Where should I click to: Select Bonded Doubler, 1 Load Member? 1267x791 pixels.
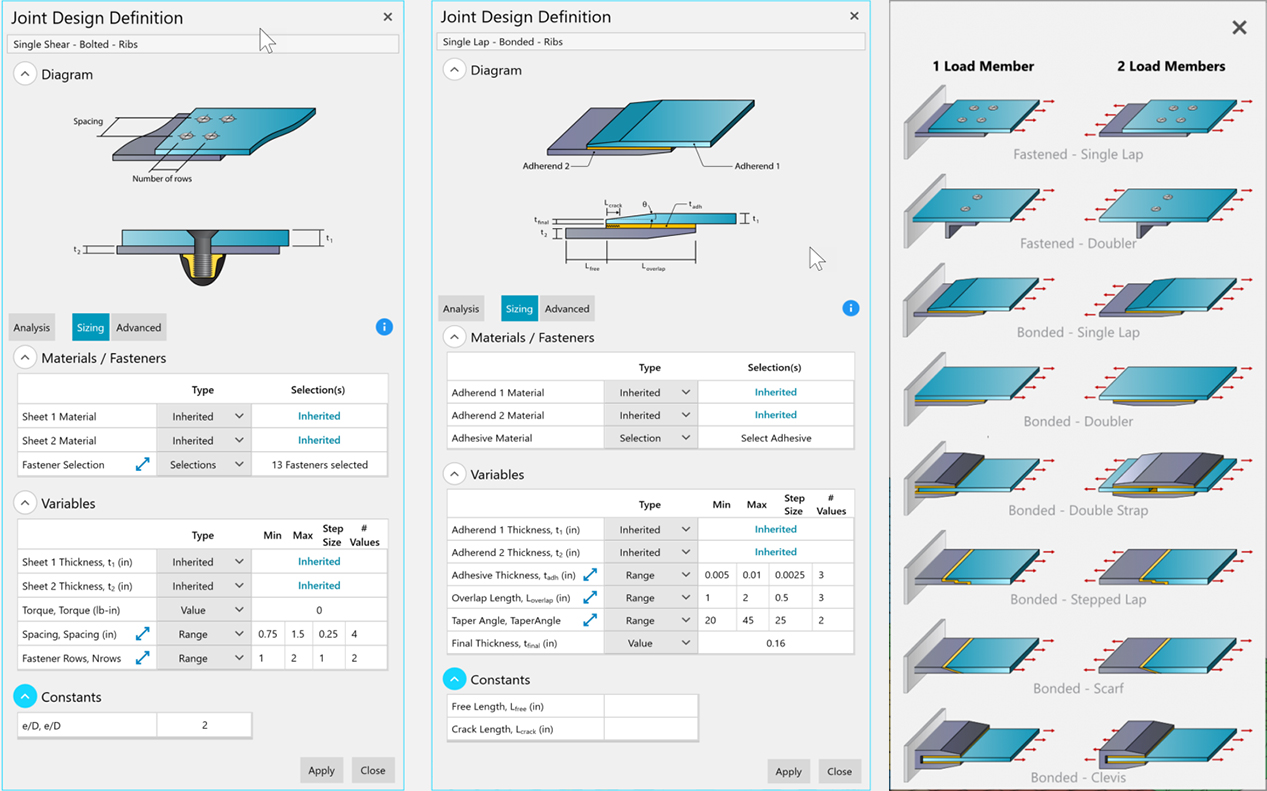click(x=980, y=388)
